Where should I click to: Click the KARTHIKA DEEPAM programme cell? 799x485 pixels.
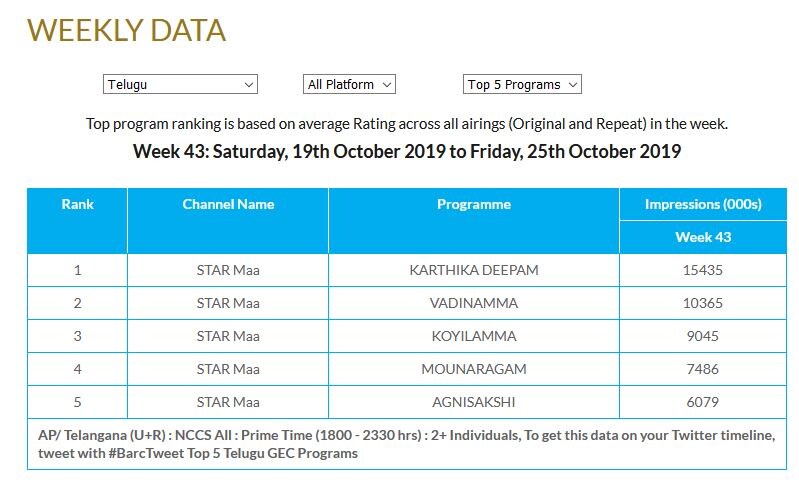(x=474, y=270)
